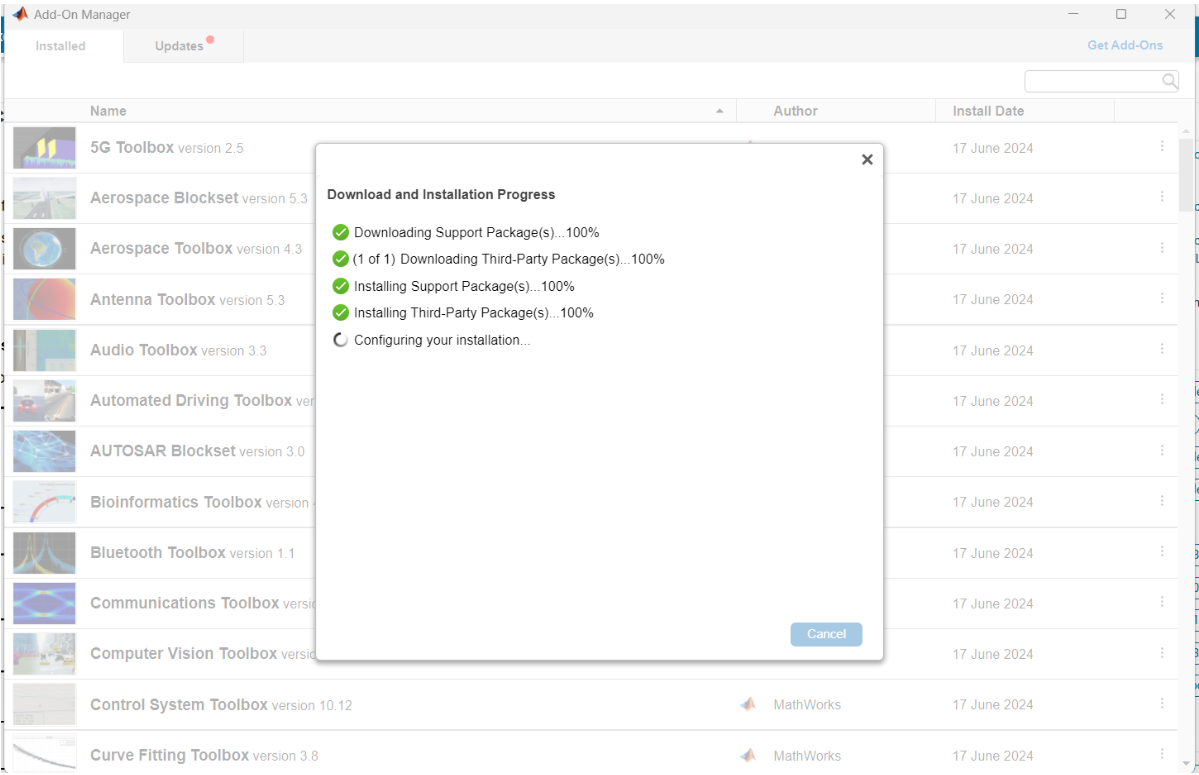The width and height of the screenshot is (1199, 775).
Task: Open the Get Add-Ons link
Action: click(x=1125, y=45)
